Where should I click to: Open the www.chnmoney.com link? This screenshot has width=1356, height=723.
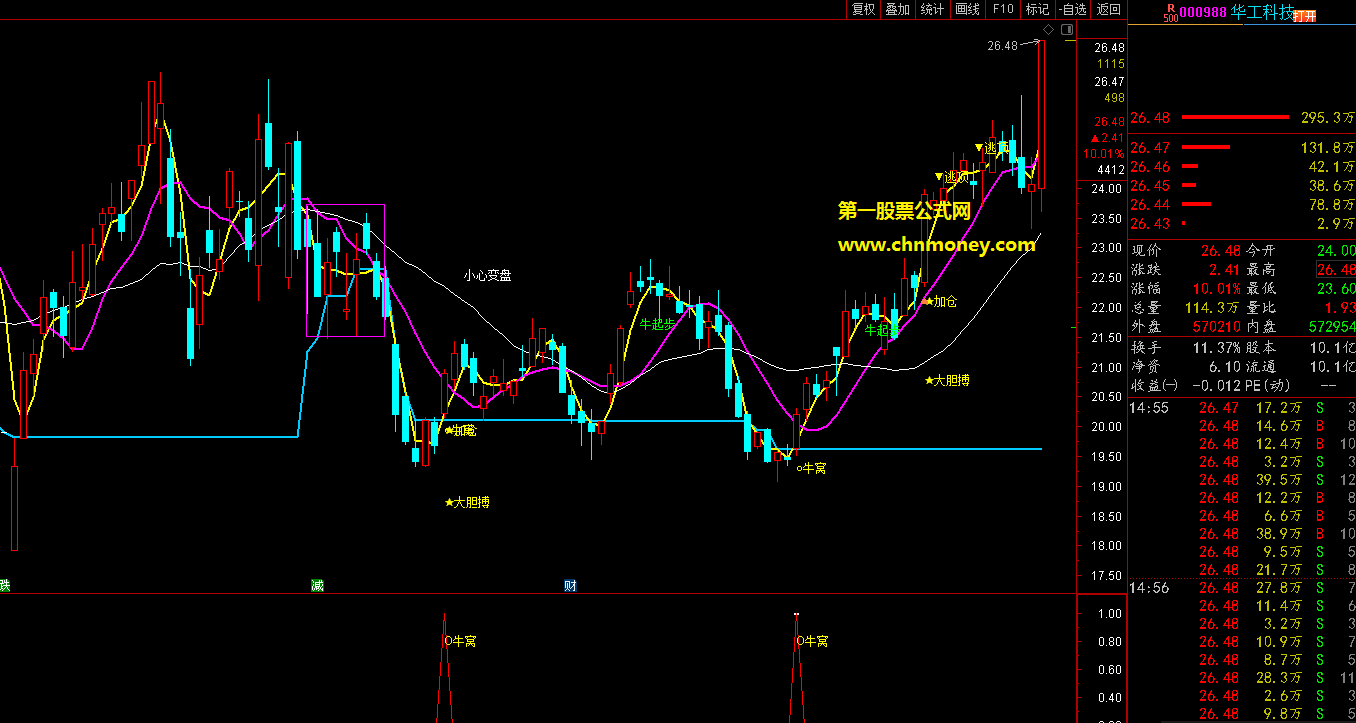936,245
